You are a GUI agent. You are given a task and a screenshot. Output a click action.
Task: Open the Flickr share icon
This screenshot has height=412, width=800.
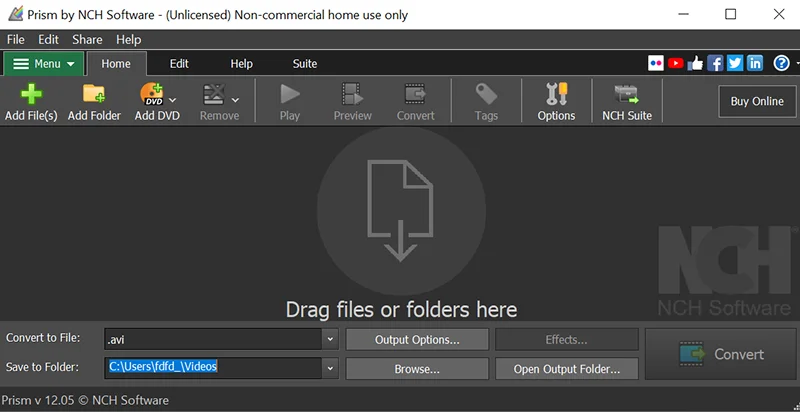click(x=656, y=63)
